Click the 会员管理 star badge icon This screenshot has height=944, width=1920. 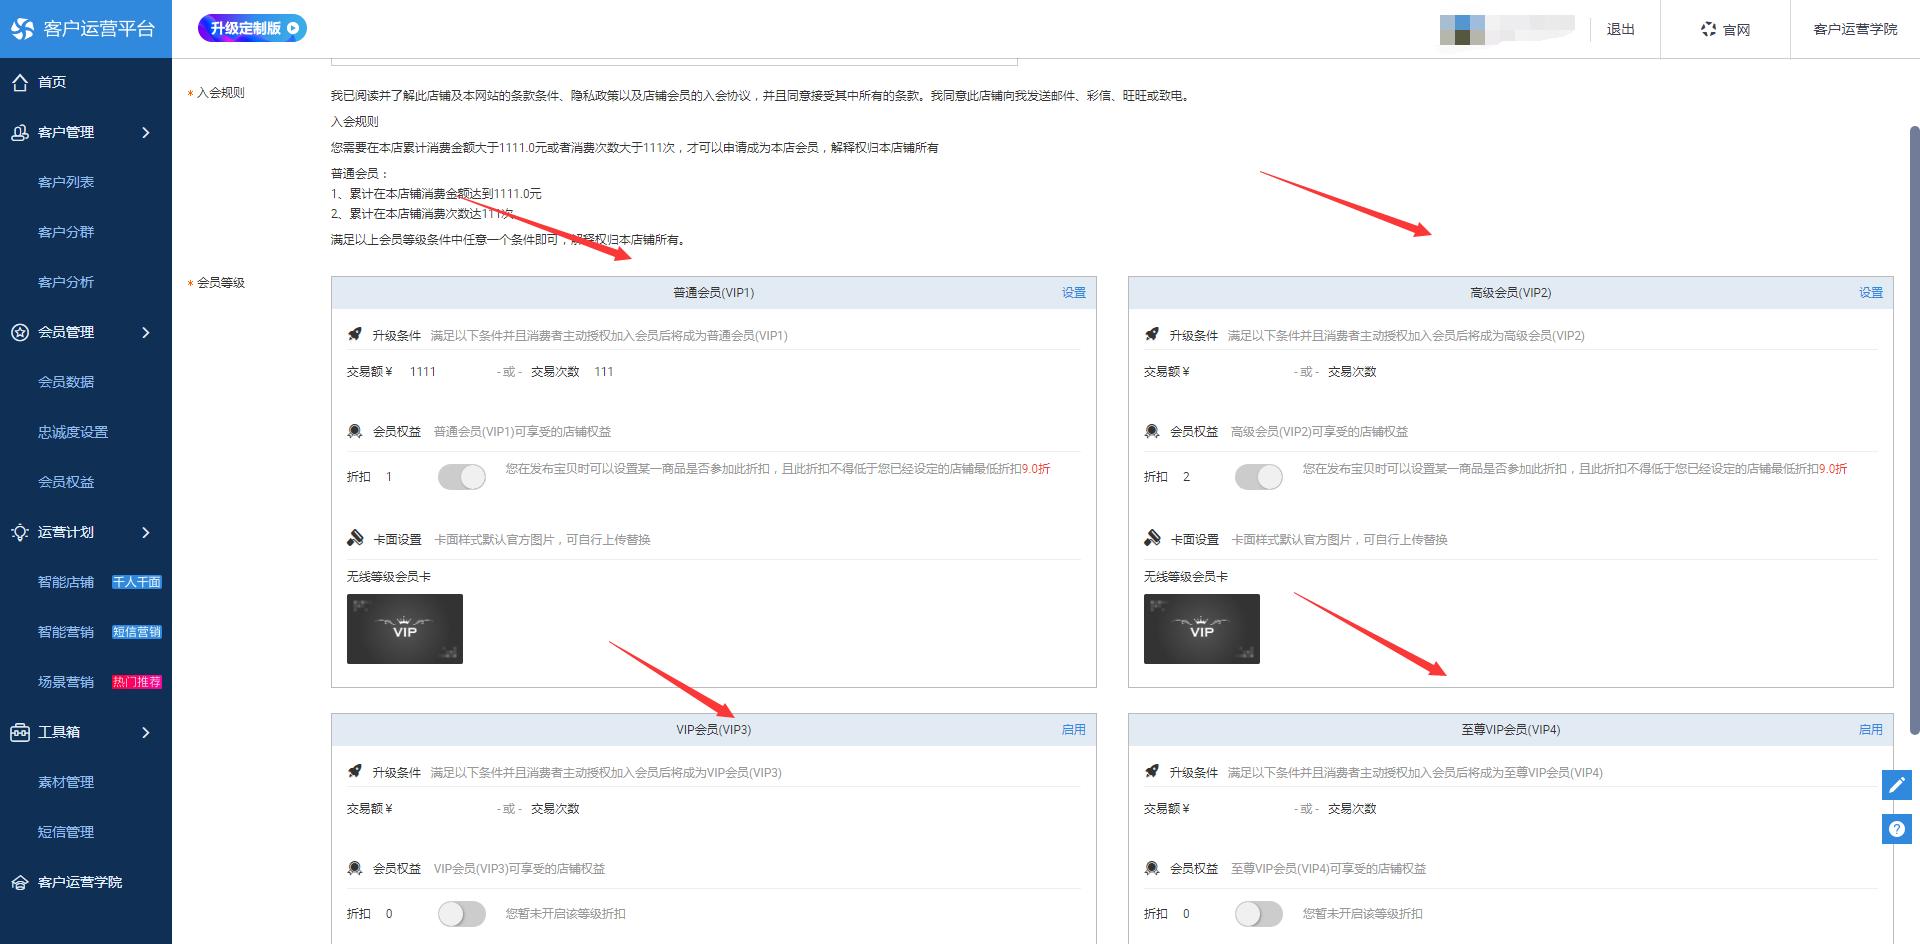click(20, 332)
